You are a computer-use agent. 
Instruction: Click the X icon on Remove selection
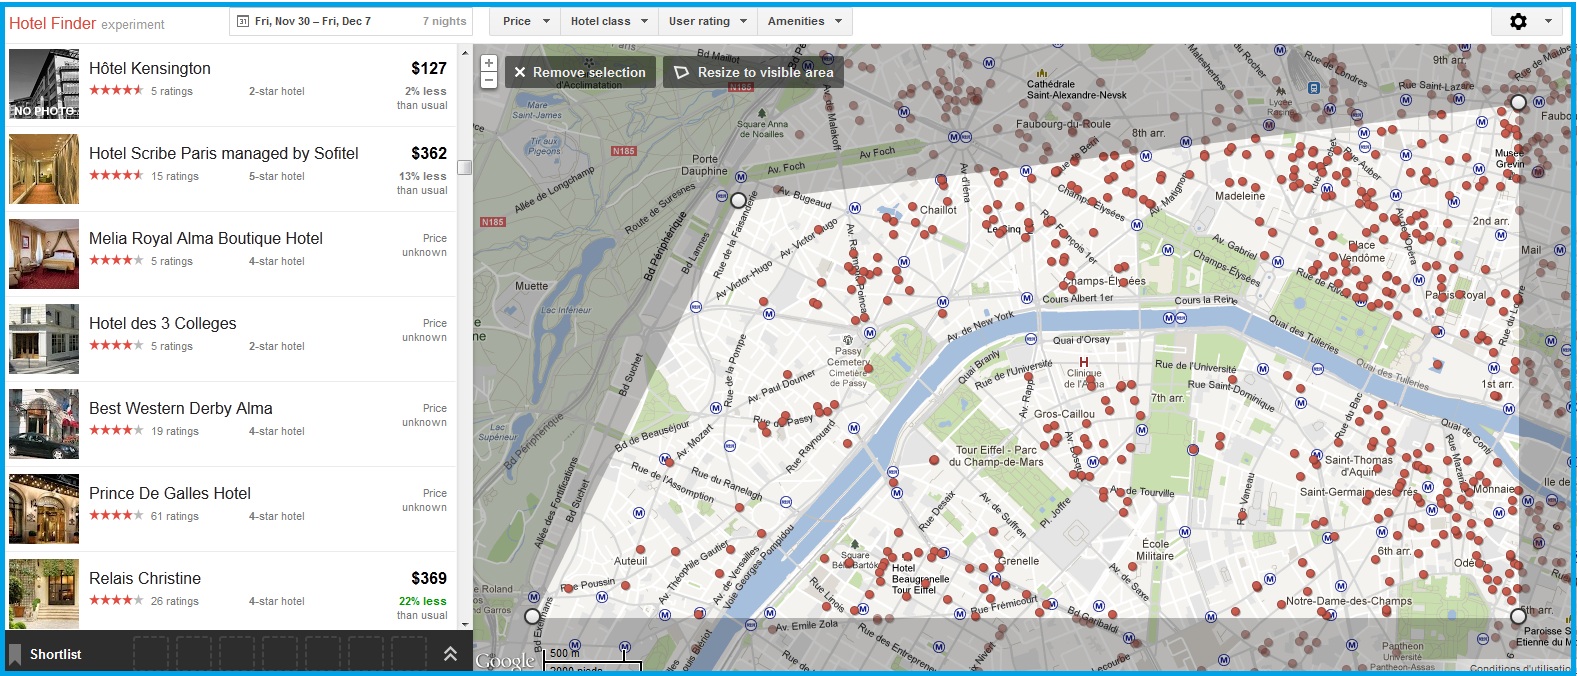click(x=520, y=72)
